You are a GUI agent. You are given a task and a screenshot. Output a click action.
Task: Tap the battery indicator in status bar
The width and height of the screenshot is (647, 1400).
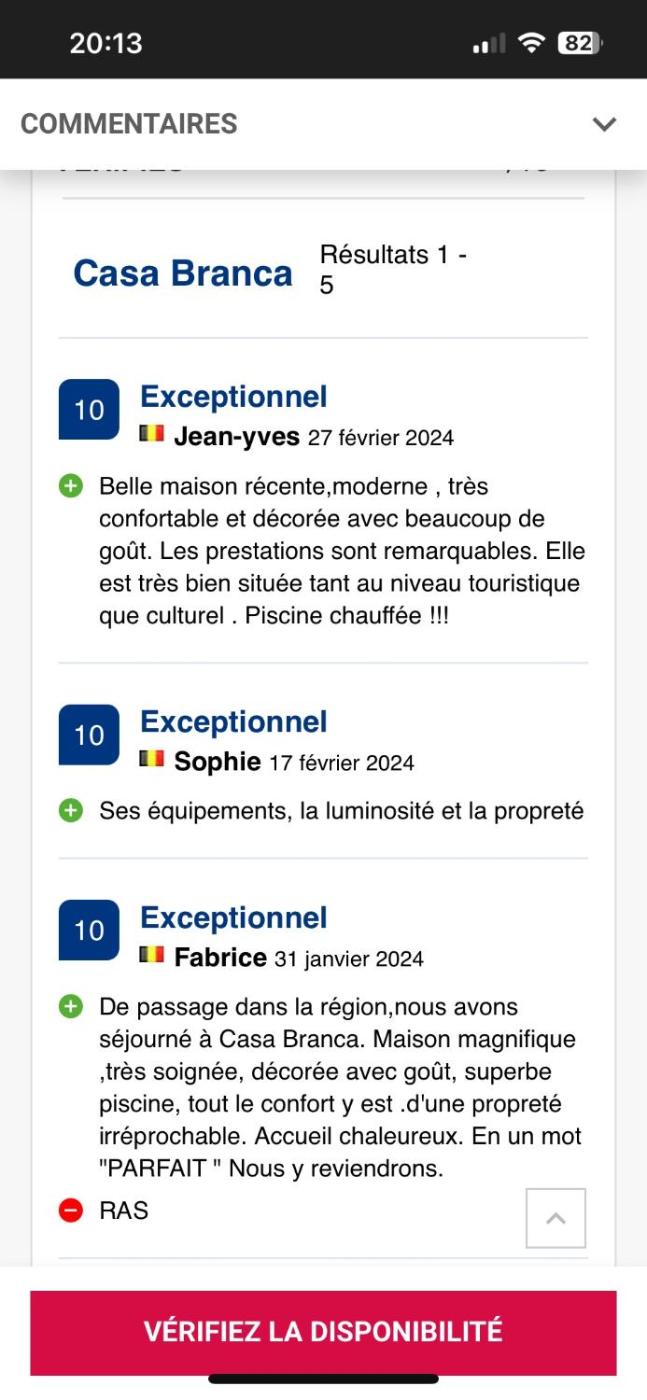579,43
